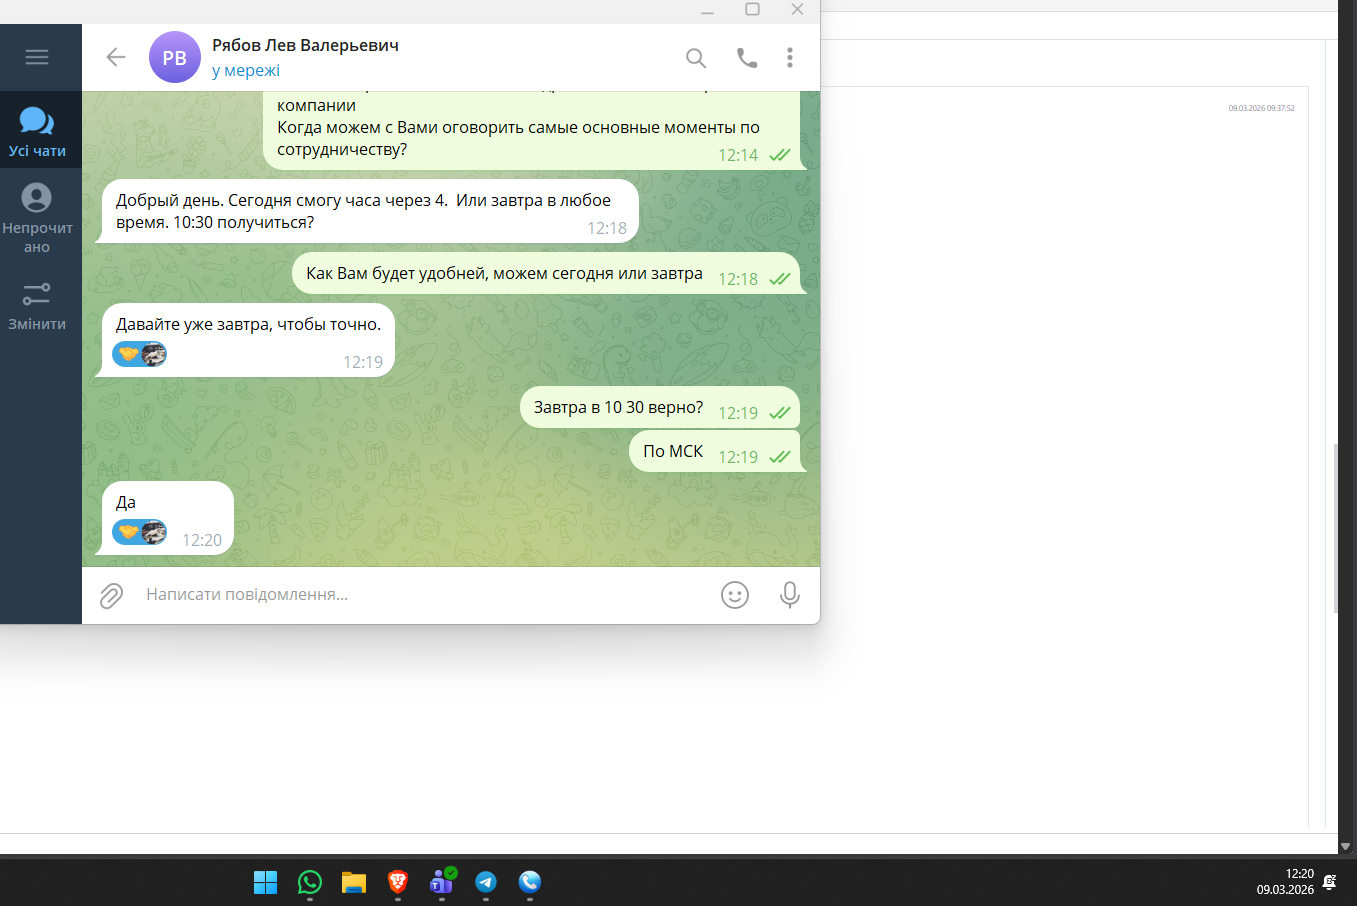The width and height of the screenshot is (1357, 906).
Task: Open the hamburger main menu
Action: click(37, 57)
